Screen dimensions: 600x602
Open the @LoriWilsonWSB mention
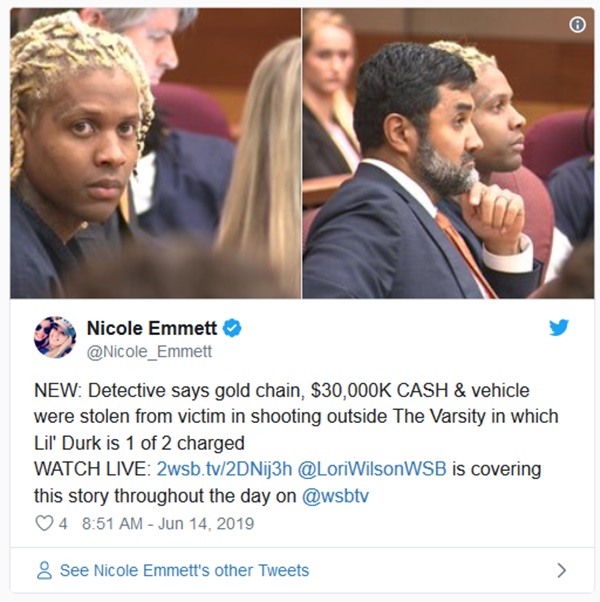click(372, 469)
